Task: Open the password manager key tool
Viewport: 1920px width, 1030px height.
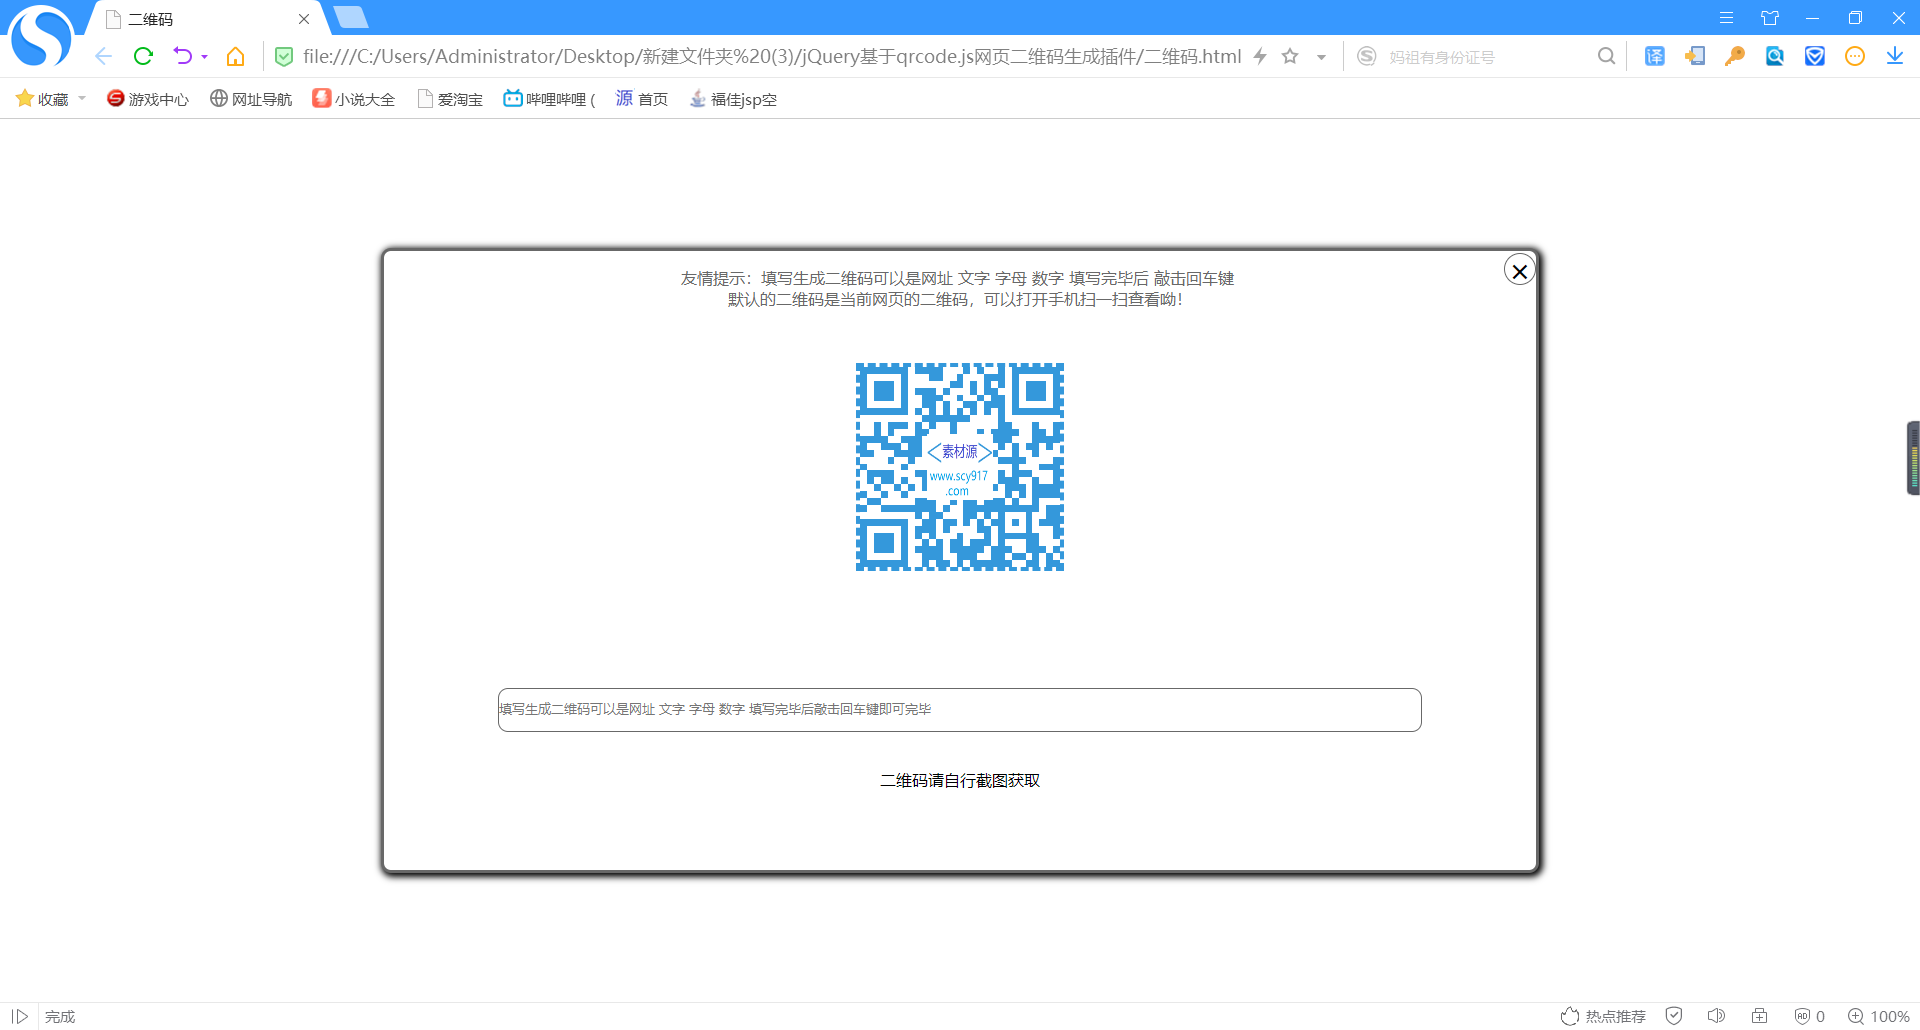Action: pos(1735,56)
